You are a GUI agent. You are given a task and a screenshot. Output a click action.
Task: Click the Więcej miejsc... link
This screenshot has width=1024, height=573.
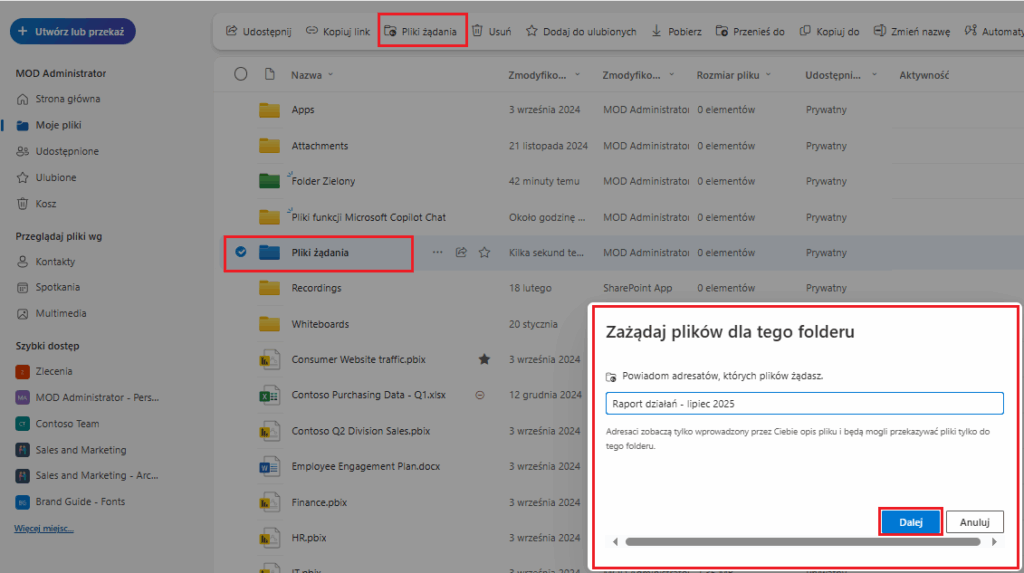click(x=44, y=529)
